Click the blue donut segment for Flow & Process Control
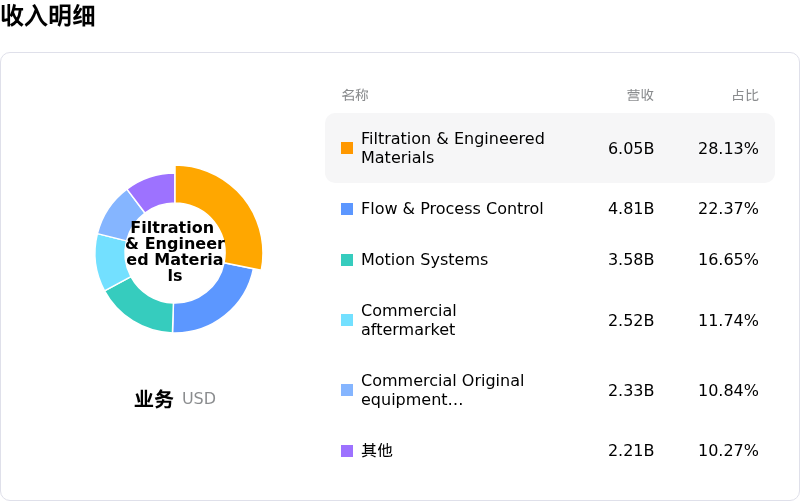The height and width of the screenshot is (501, 800). click(x=217, y=304)
